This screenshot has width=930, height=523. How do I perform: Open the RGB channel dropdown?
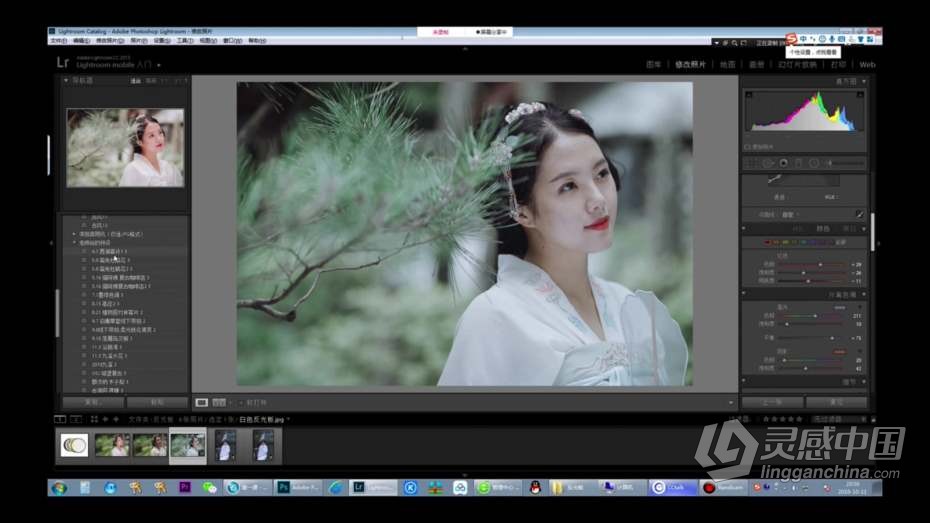pos(830,197)
